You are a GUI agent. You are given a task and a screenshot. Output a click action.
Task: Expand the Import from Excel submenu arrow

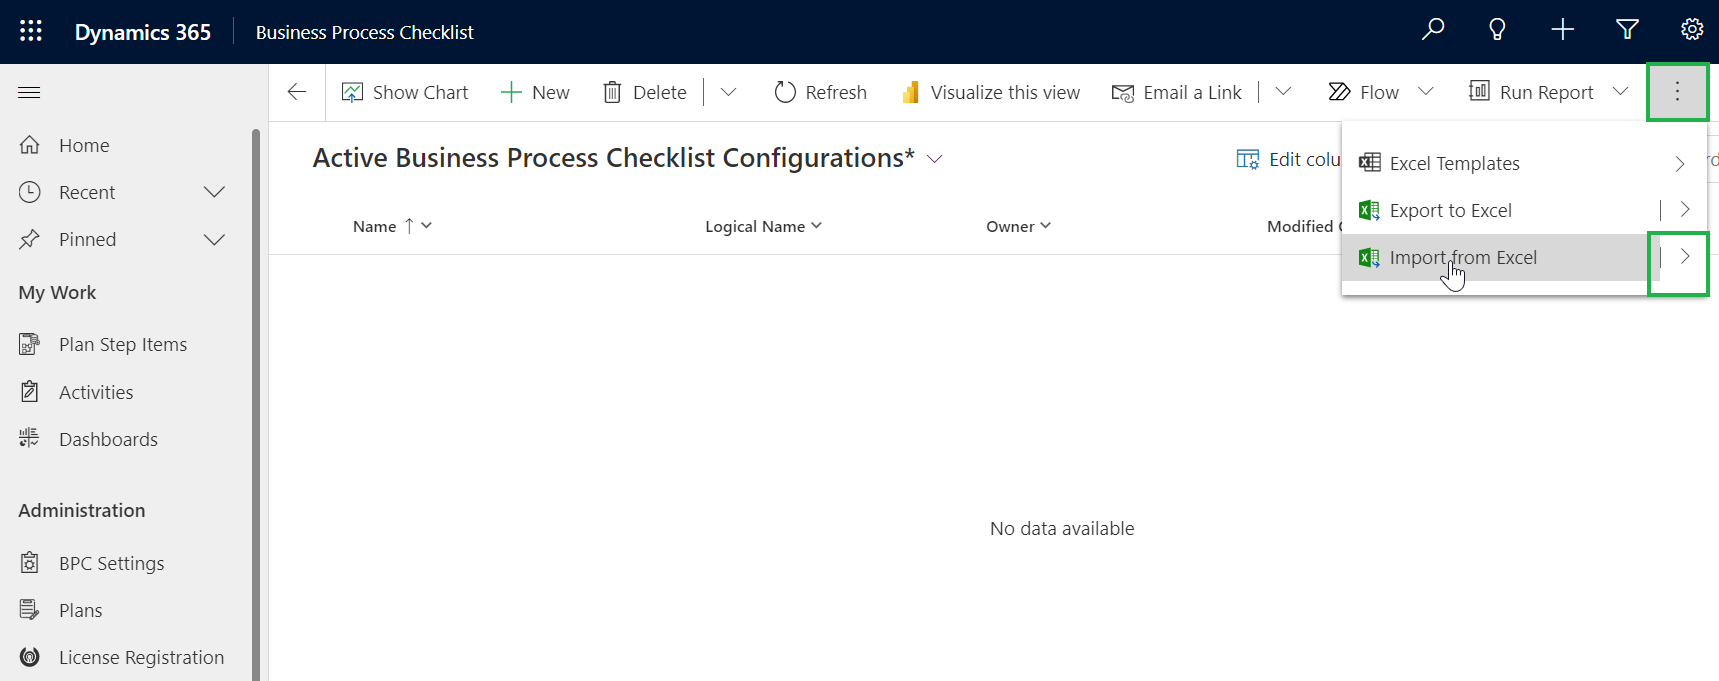1685,257
